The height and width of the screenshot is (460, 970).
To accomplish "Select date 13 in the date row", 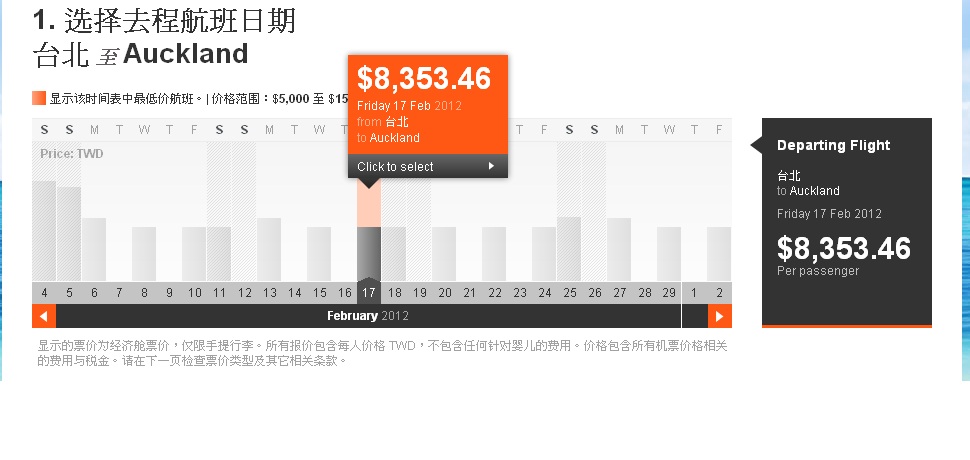I will click(269, 293).
